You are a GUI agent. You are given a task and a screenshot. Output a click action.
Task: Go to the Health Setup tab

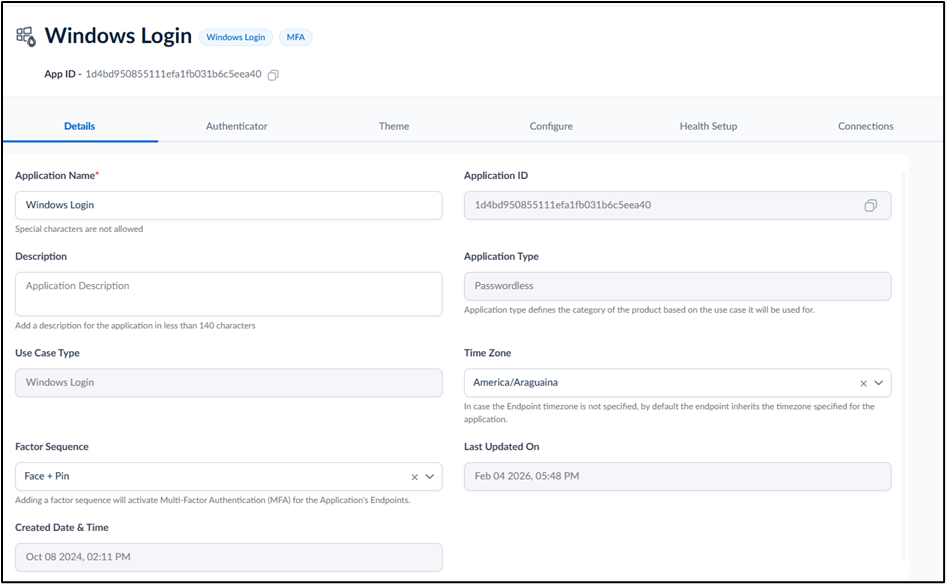click(x=708, y=126)
